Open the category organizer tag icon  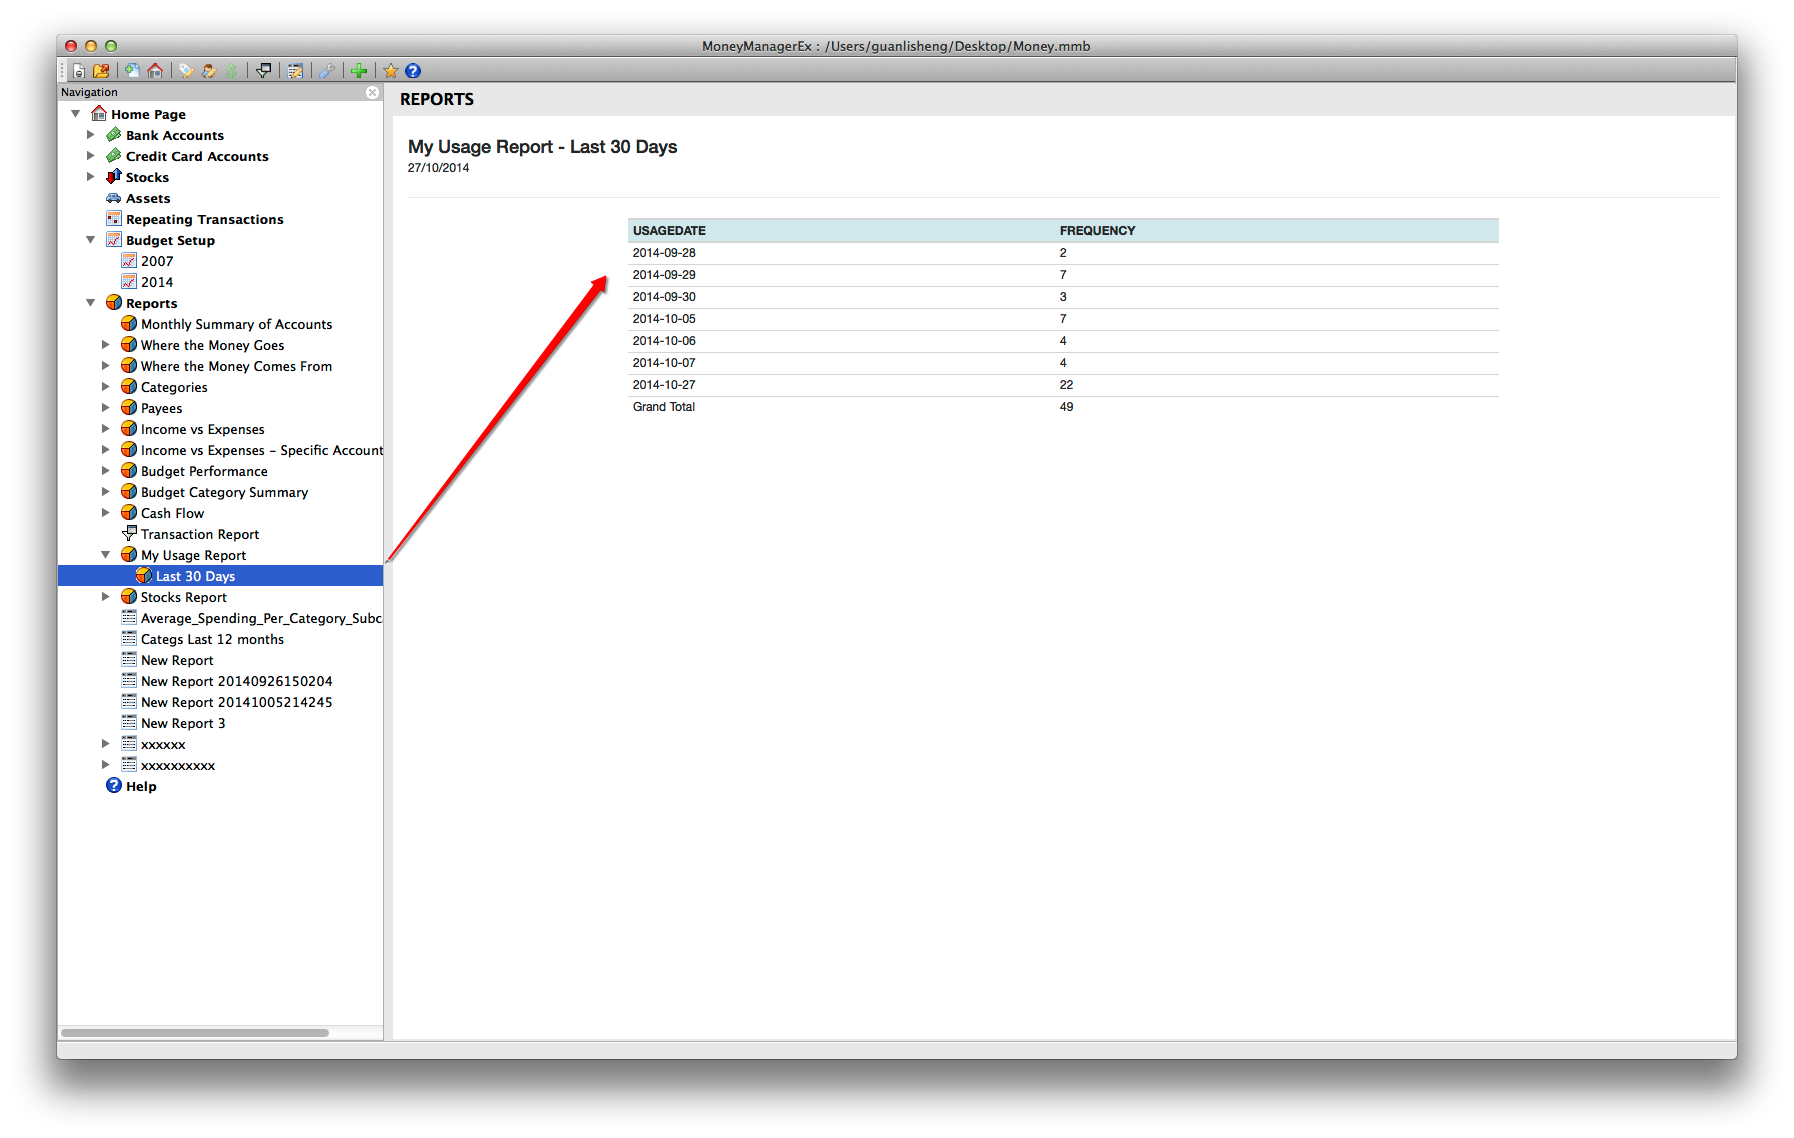(186, 71)
